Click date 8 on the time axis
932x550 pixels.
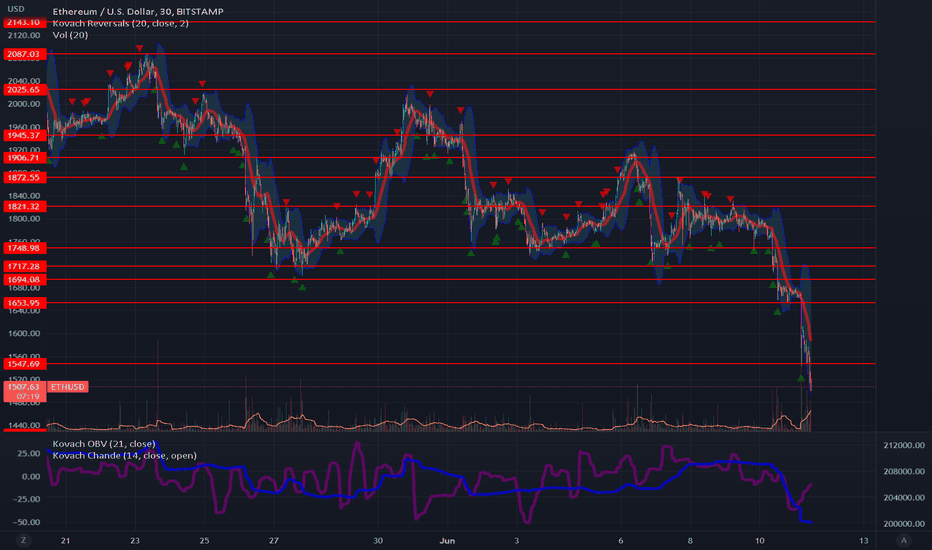point(690,540)
